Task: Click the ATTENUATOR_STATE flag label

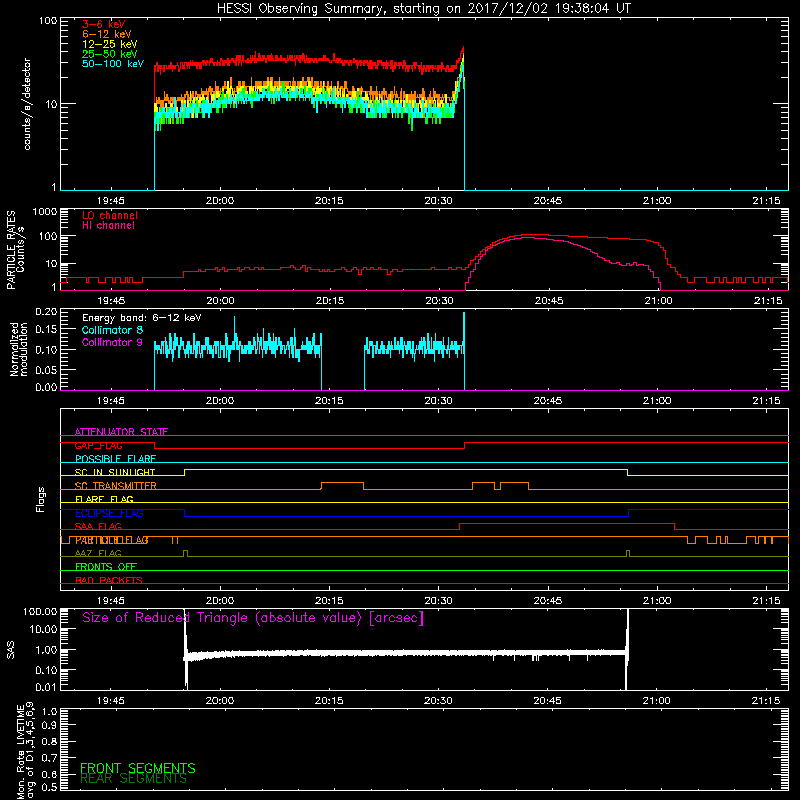Action: tap(121, 432)
